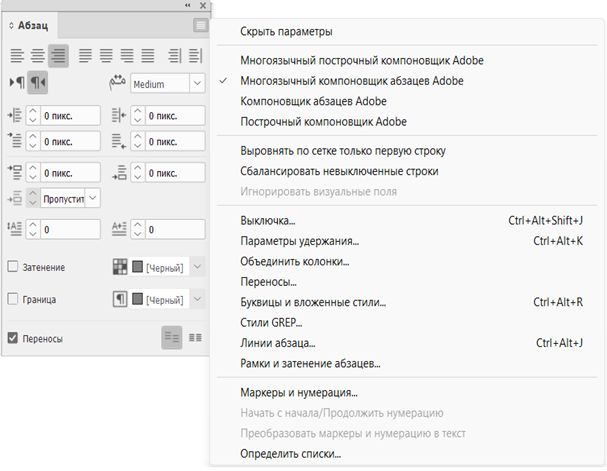
Task: Open the Medium Kashida dropdown
Action: pos(197,83)
